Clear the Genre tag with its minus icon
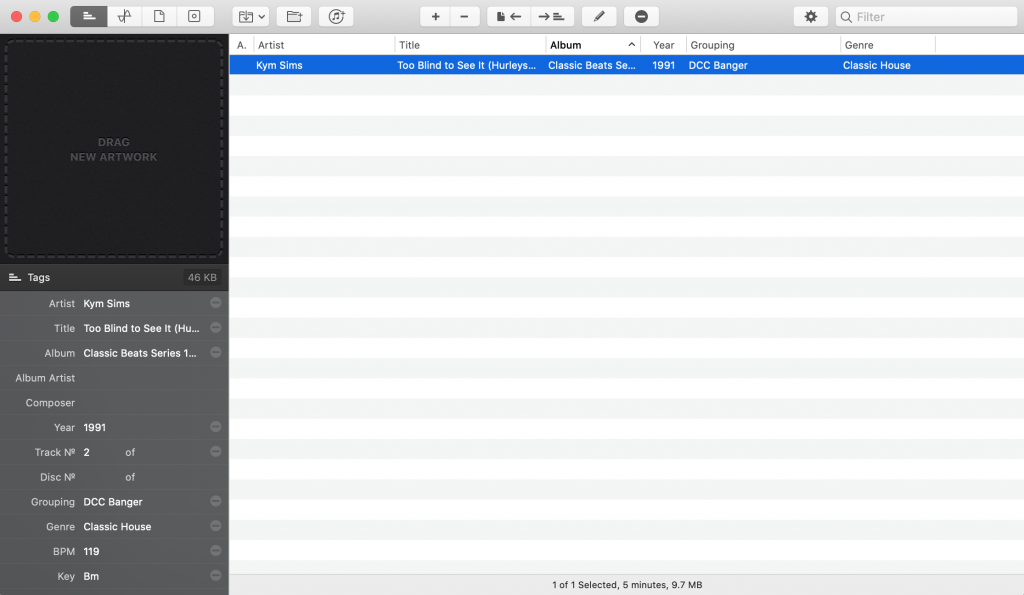The image size is (1024, 595). coord(216,526)
